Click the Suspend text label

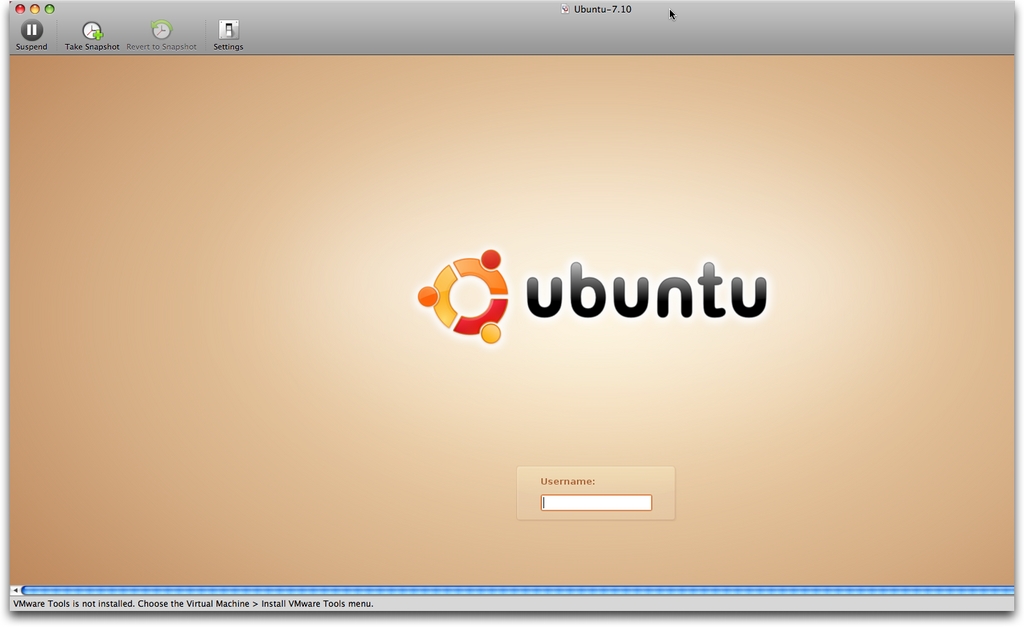(x=32, y=47)
